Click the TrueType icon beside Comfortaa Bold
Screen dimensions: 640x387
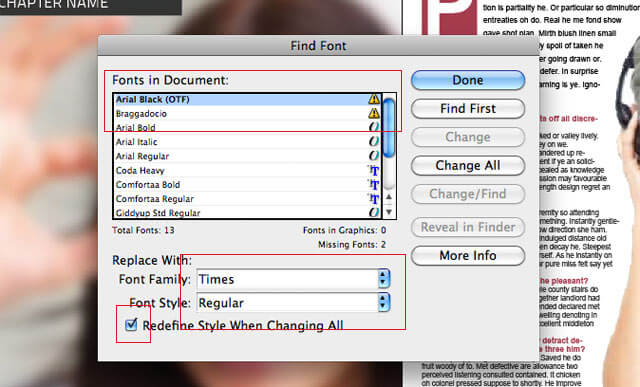[374, 185]
